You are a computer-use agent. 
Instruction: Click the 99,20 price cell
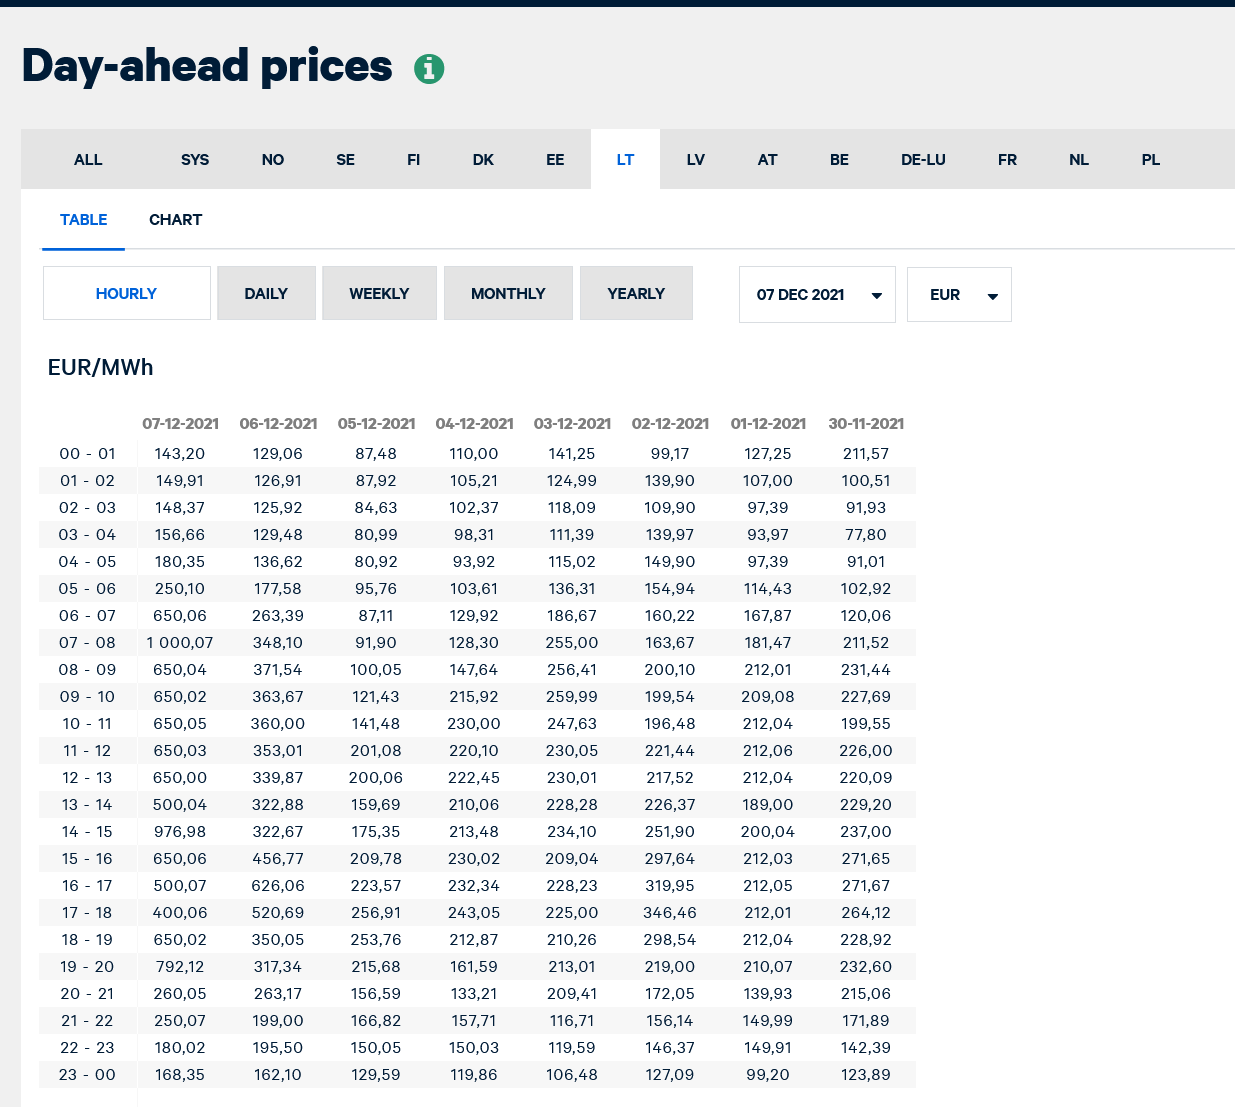click(x=768, y=1075)
